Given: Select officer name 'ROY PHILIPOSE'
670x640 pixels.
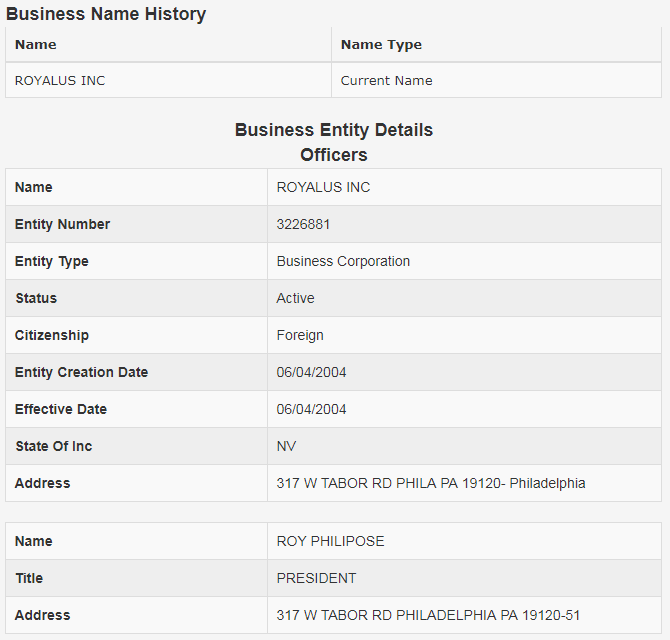Looking at the screenshot, I should click(330, 541).
